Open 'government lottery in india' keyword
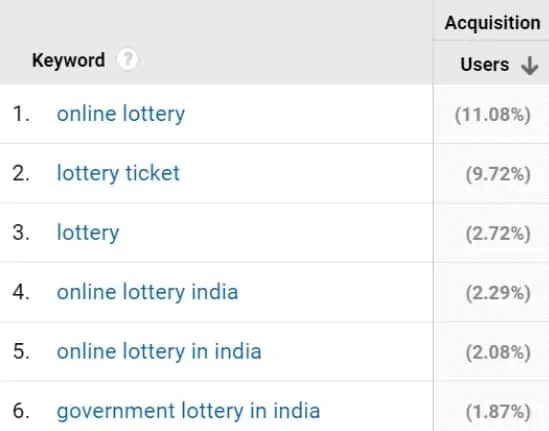This screenshot has width=549, height=431. tap(188, 411)
